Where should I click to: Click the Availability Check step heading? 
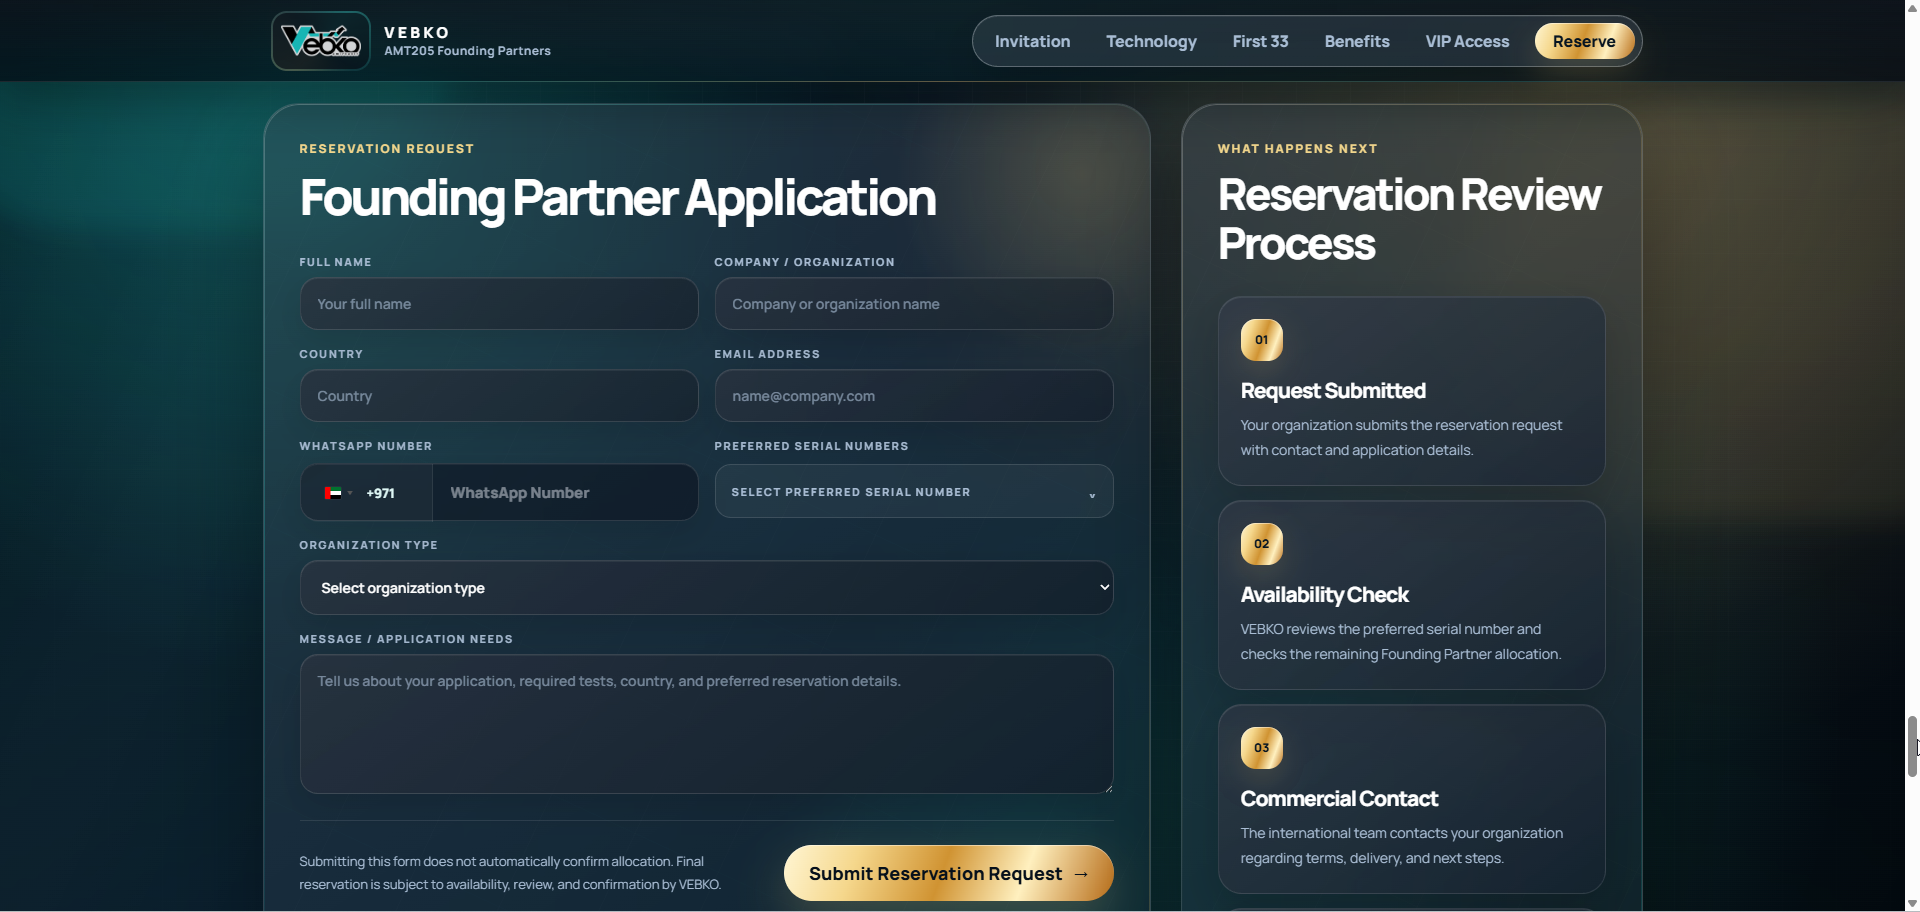(x=1324, y=595)
